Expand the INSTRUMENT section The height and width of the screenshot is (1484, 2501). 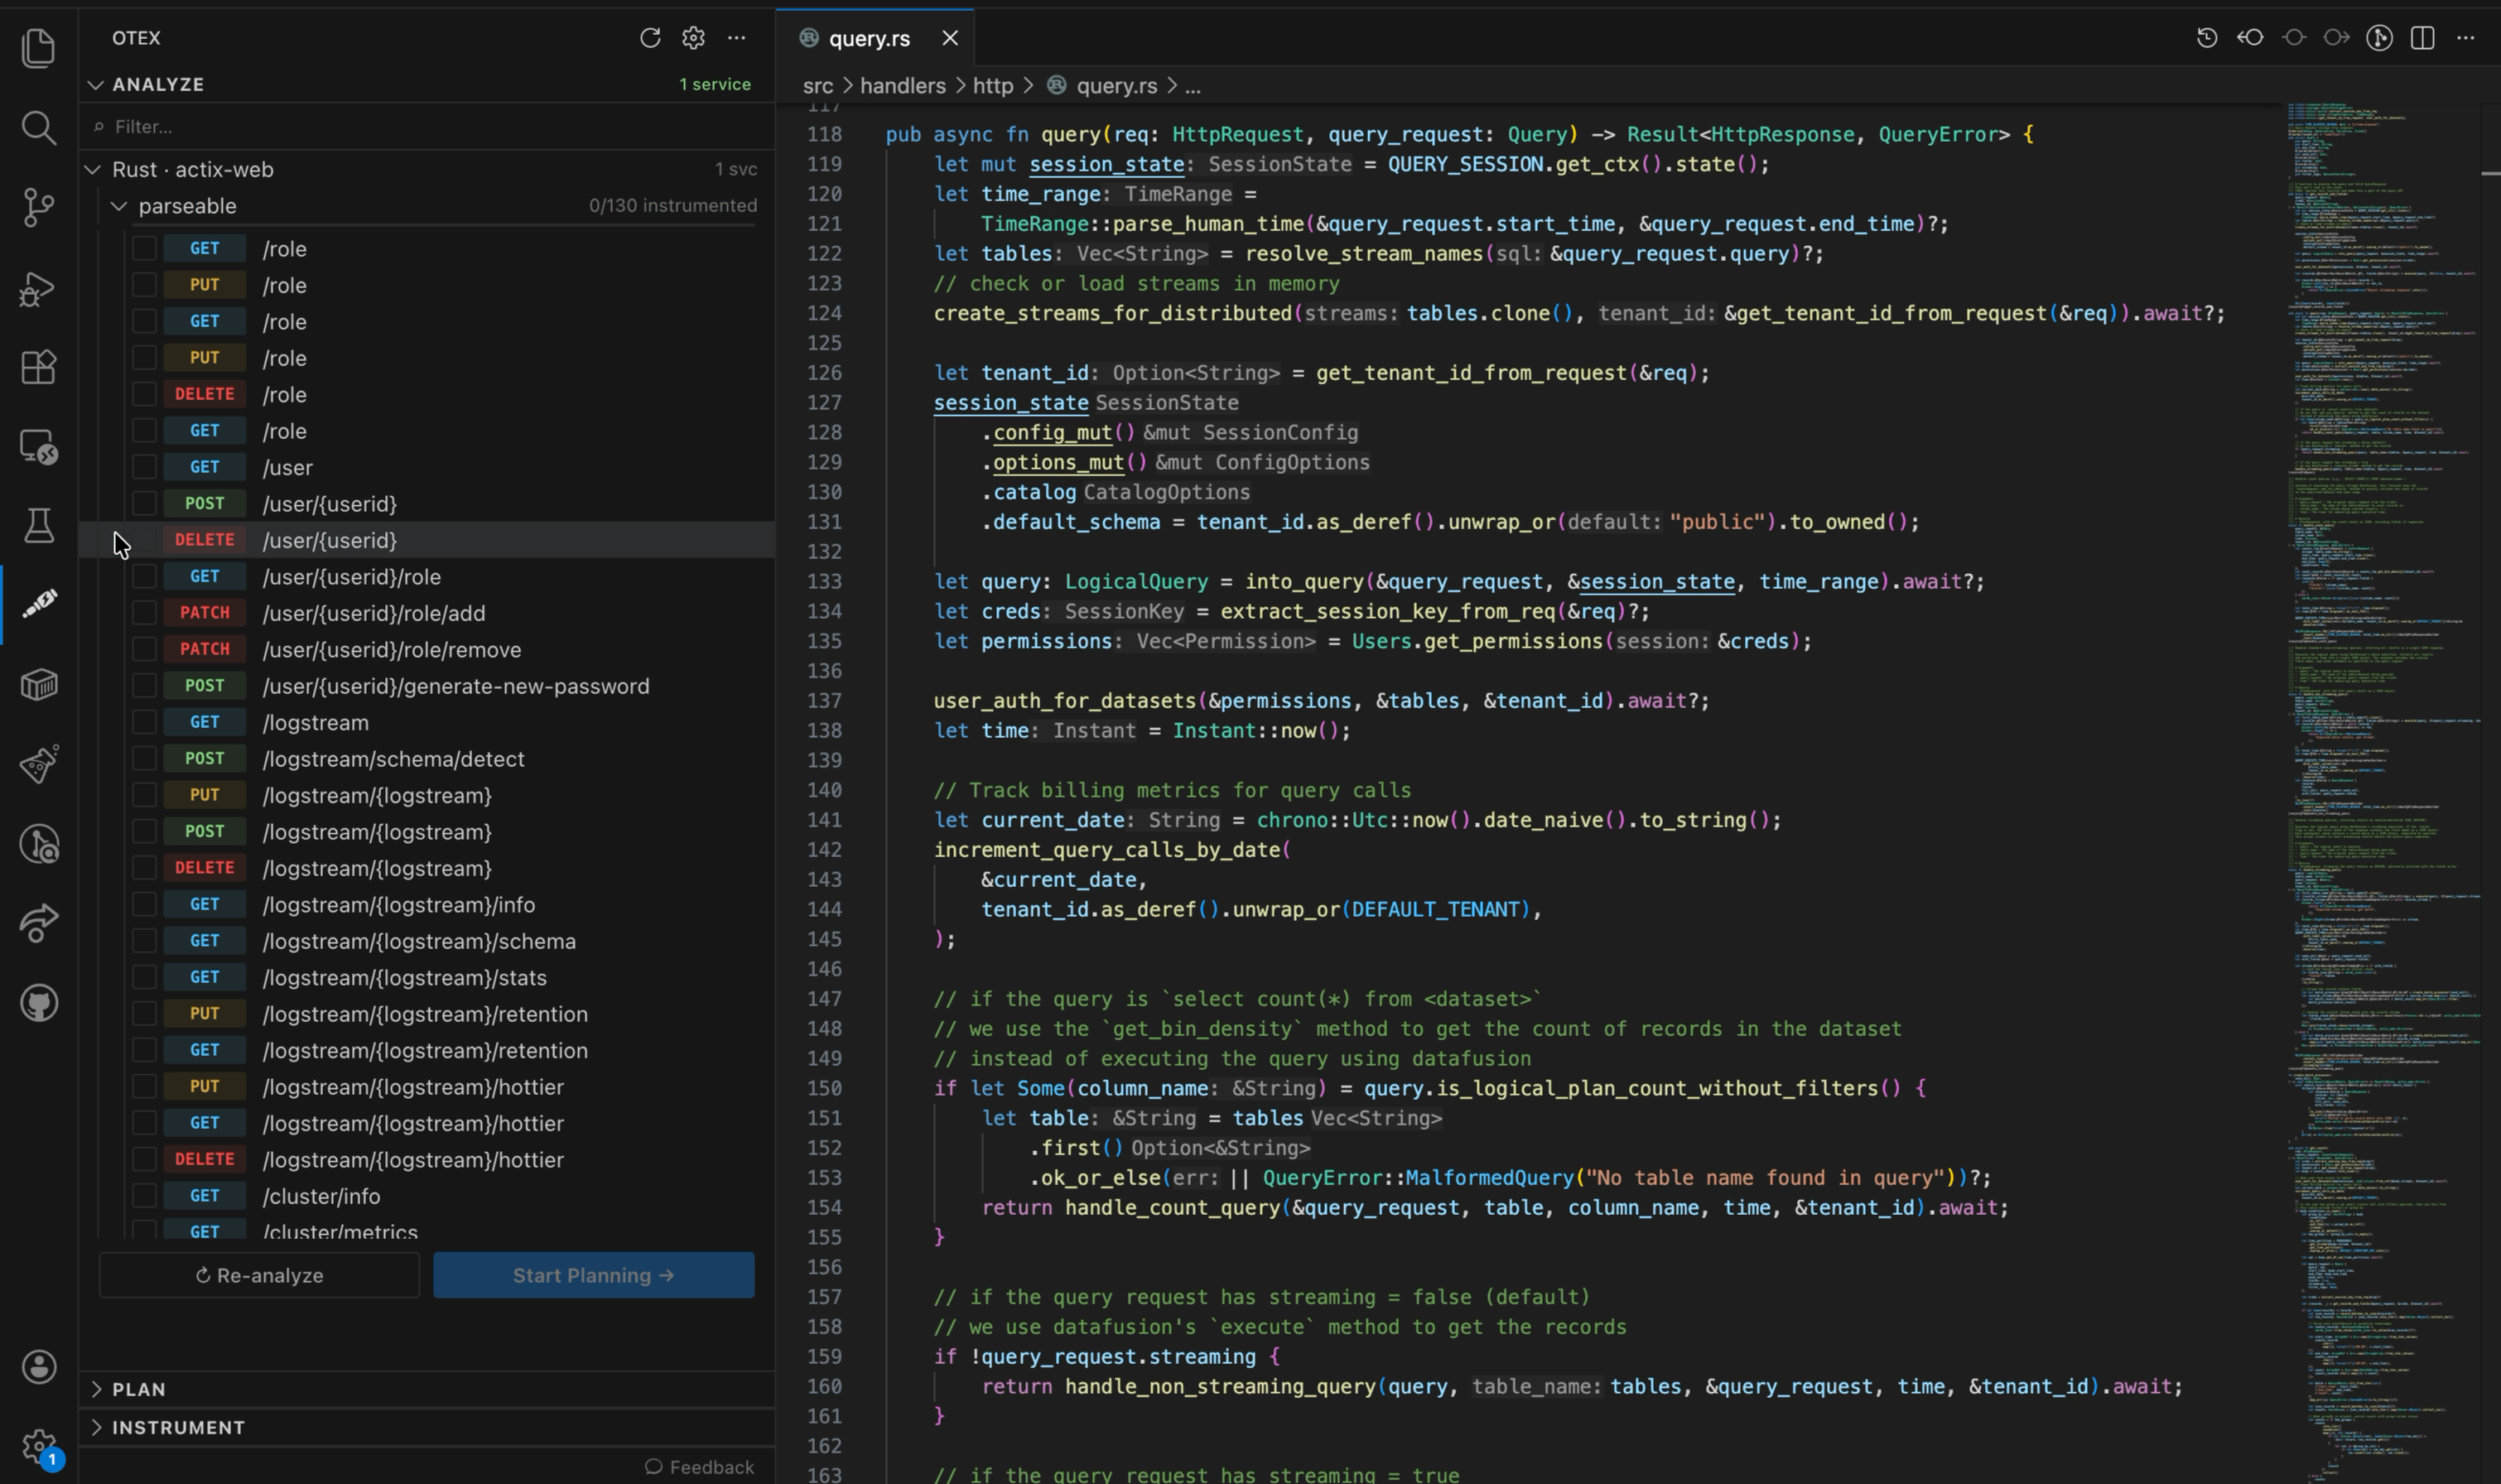tap(96, 1427)
